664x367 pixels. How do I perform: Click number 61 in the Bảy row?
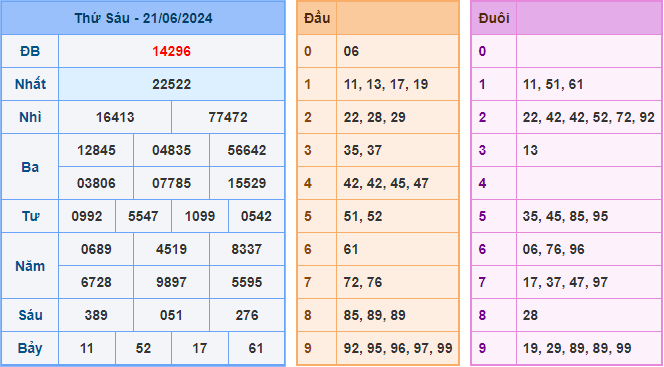pos(256,348)
